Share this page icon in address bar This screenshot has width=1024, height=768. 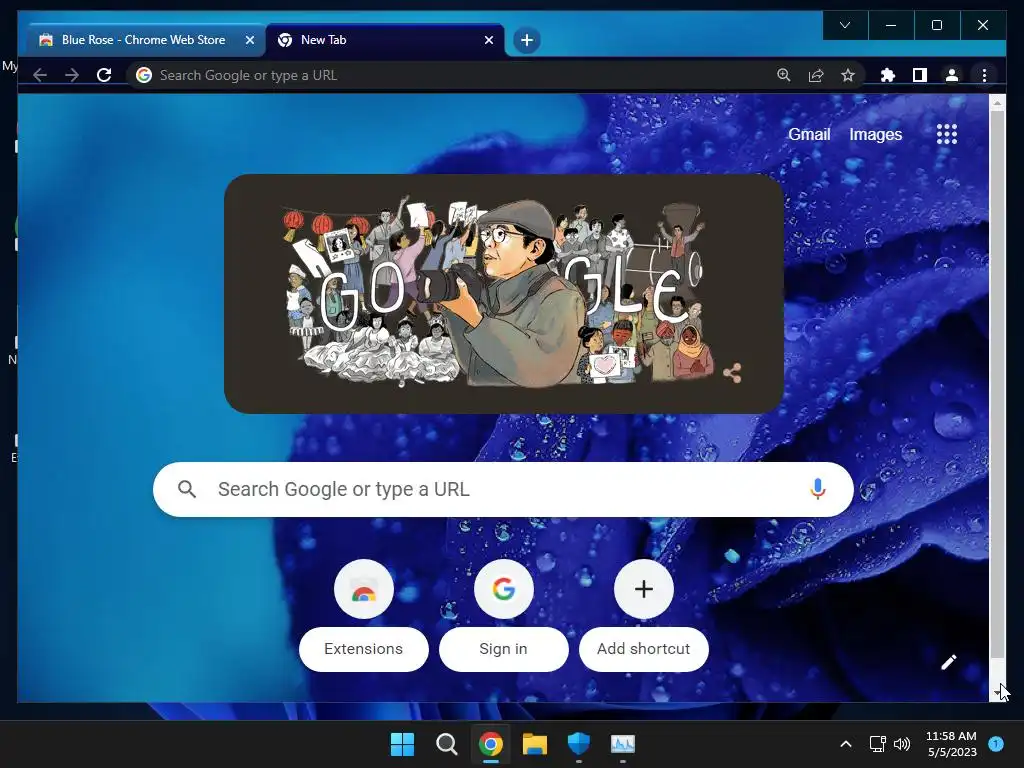[x=816, y=75]
